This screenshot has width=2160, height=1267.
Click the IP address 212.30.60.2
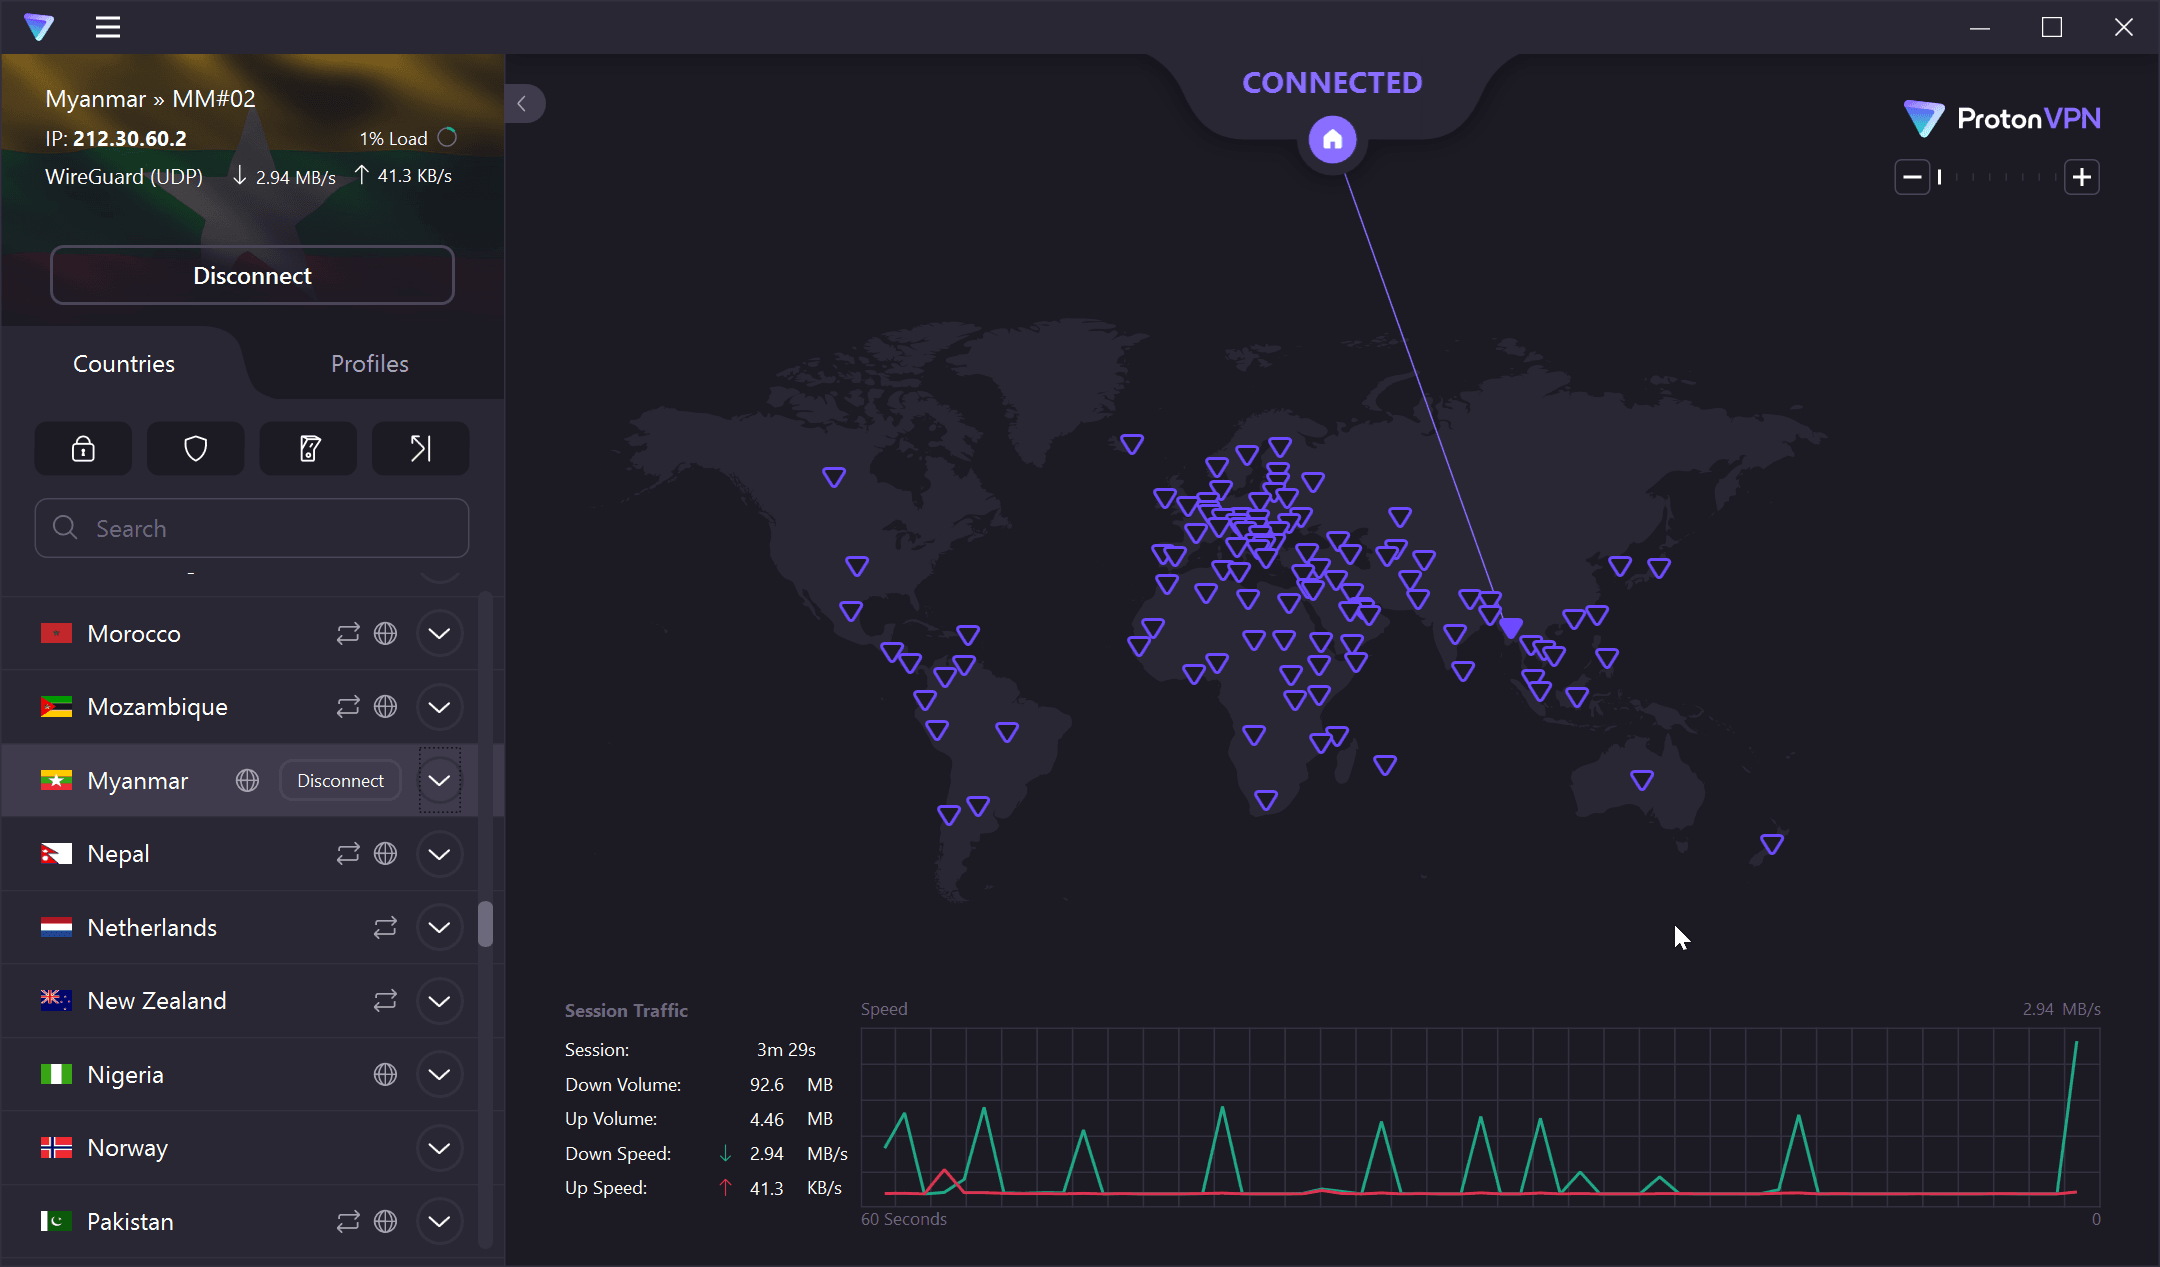pyautogui.click(x=130, y=138)
